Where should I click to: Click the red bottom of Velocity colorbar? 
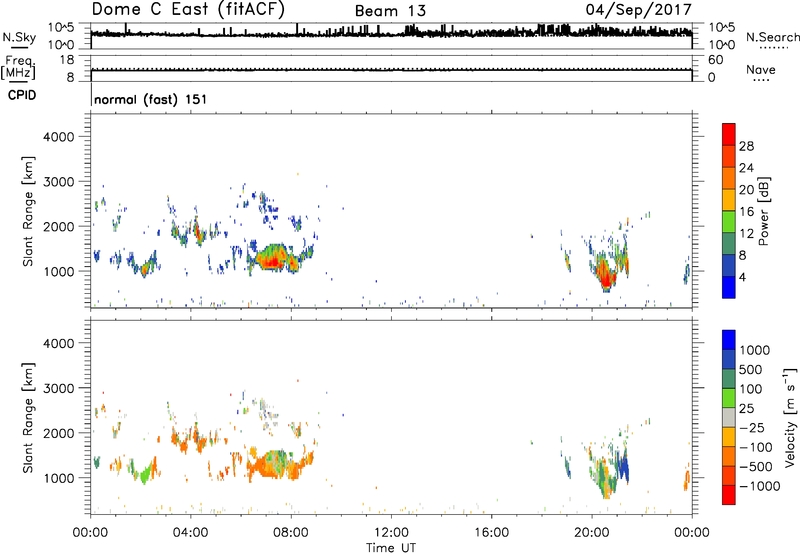729,495
